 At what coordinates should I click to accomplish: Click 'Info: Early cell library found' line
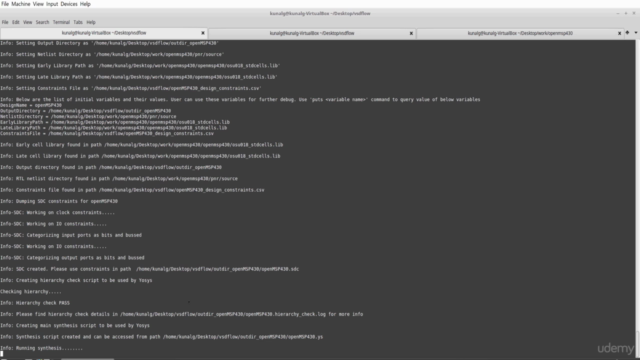coord(142,144)
